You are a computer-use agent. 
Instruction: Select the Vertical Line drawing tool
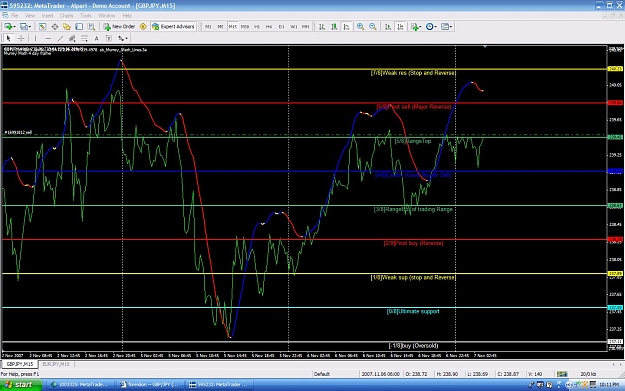[35, 38]
